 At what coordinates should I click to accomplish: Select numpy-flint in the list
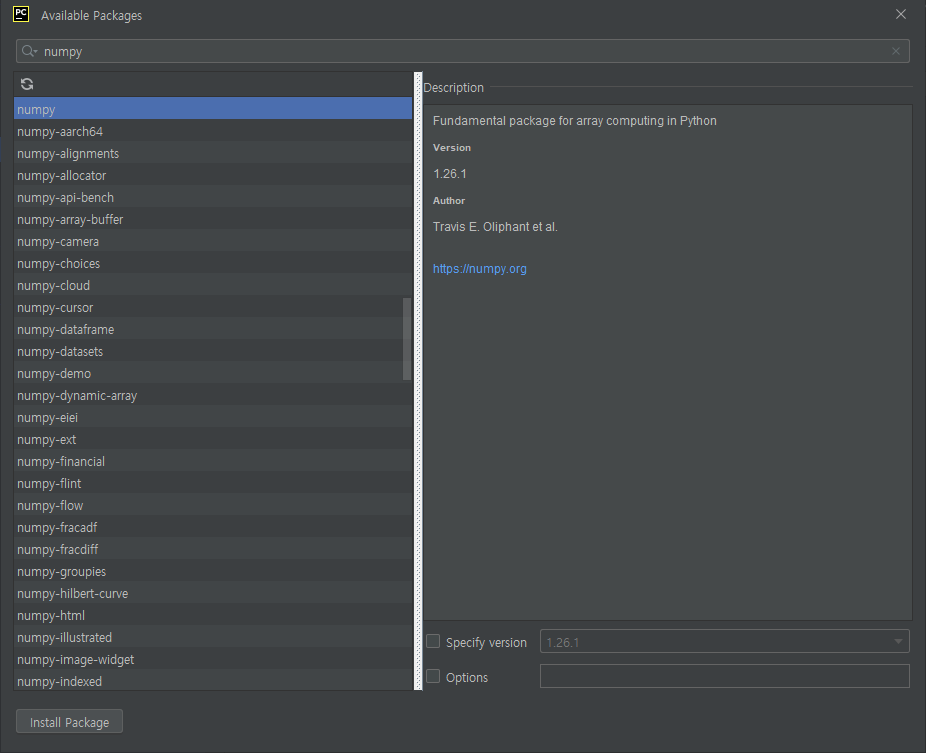[213, 483]
